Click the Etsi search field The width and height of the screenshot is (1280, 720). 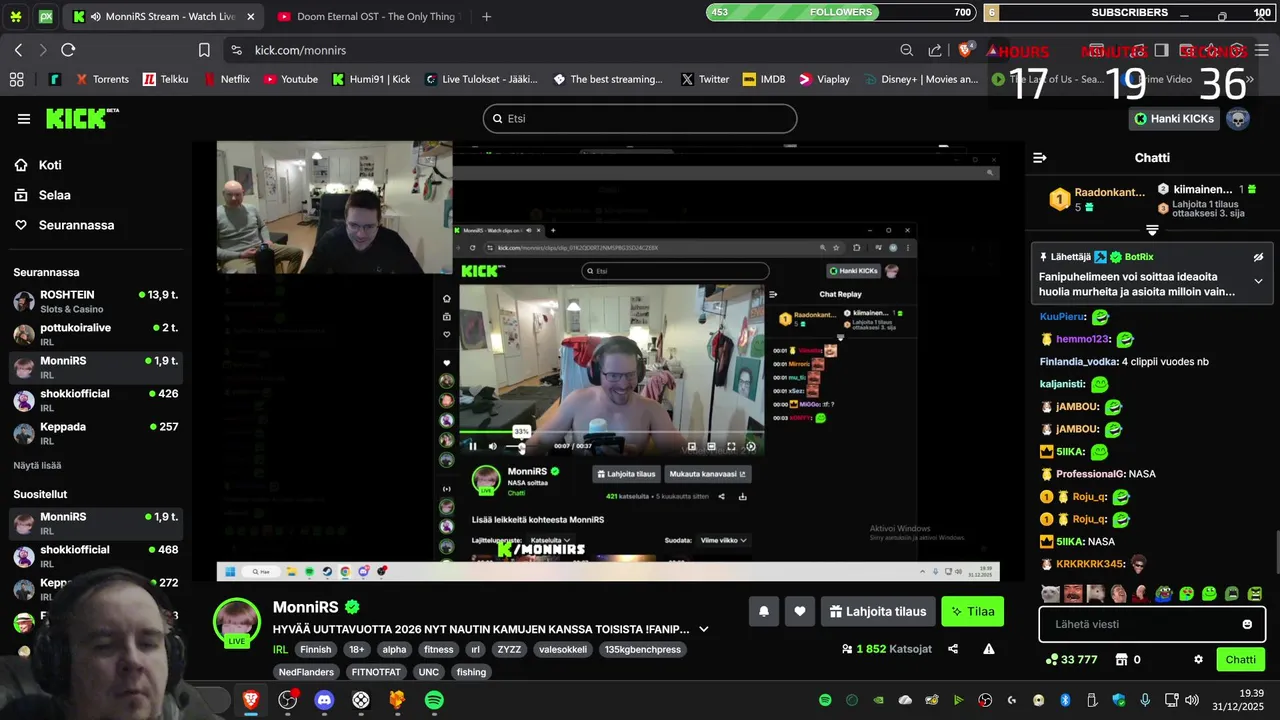click(x=640, y=118)
